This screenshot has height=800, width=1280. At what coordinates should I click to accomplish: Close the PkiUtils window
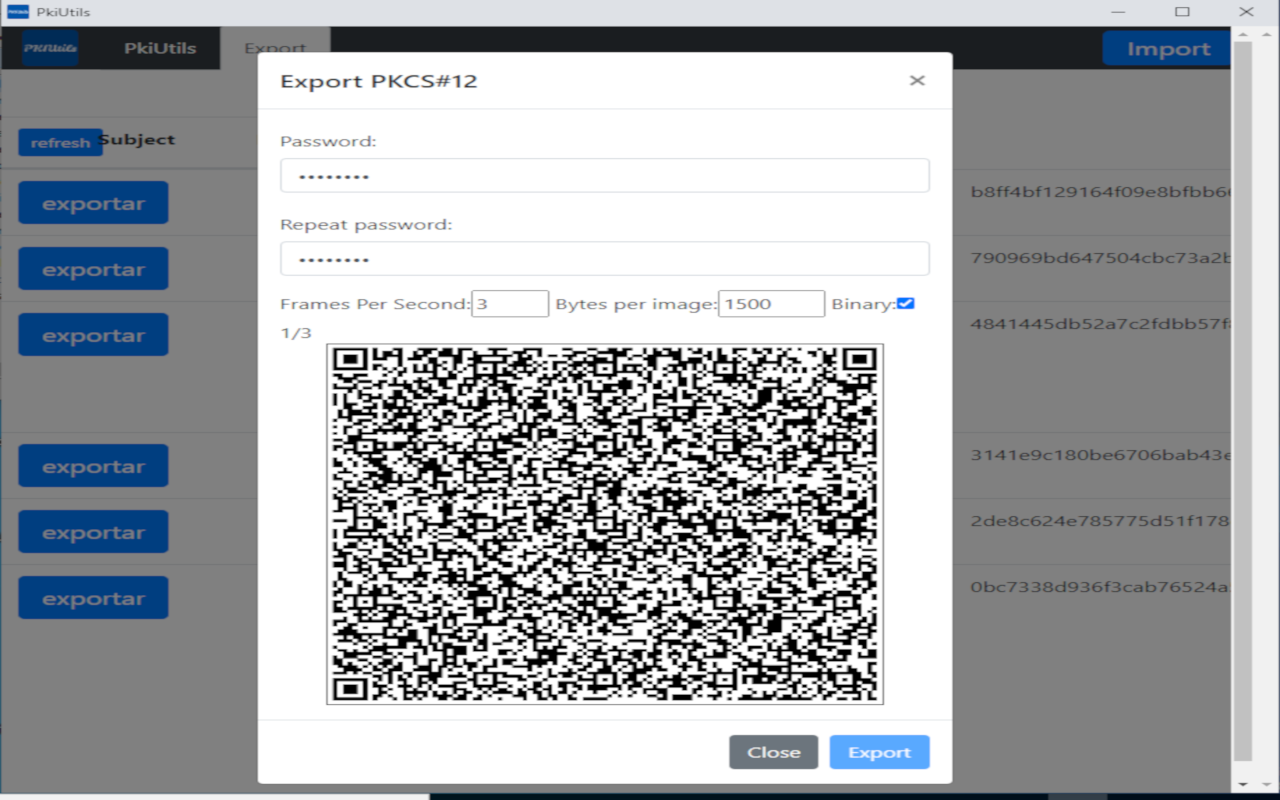[1246, 12]
